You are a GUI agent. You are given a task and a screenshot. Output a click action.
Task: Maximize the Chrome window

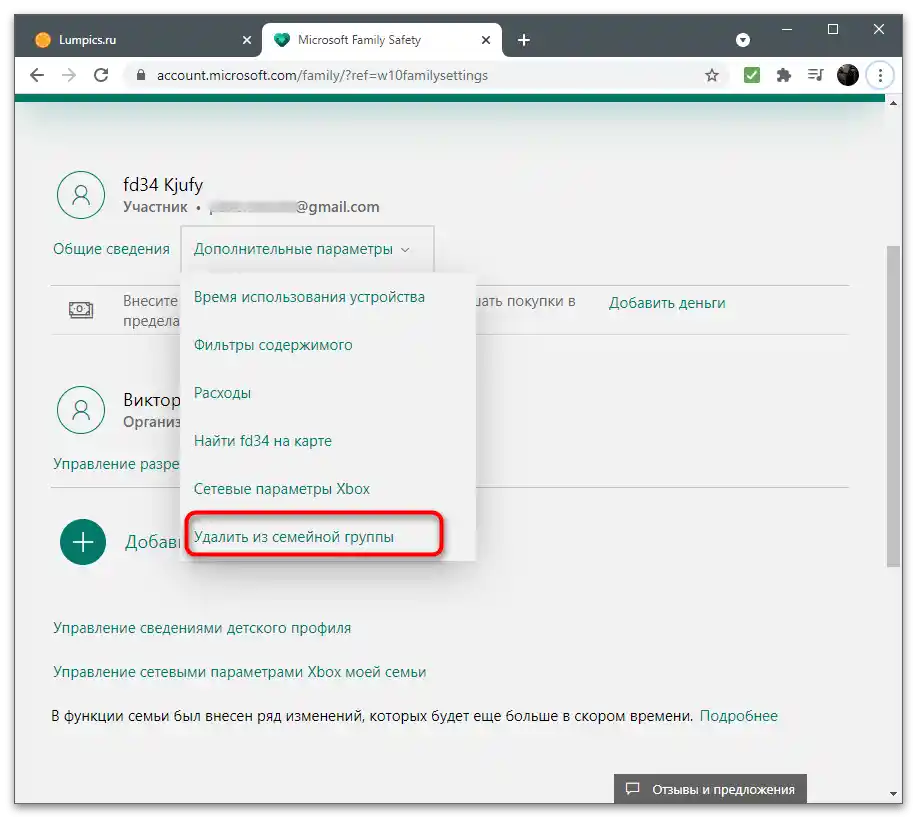click(x=833, y=29)
